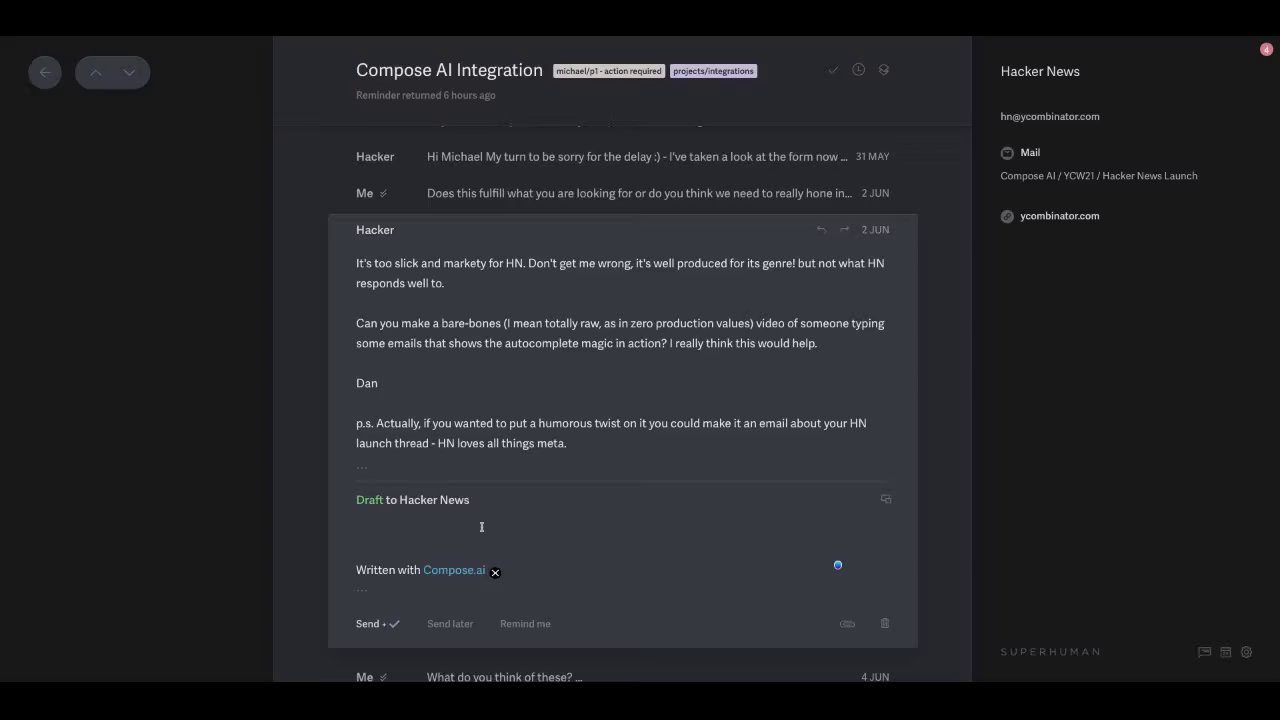Image resolution: width=1280 pixels, height=720 pixels.
Task: Click stacked layers icon in thread header
Action: coord(884,70)
